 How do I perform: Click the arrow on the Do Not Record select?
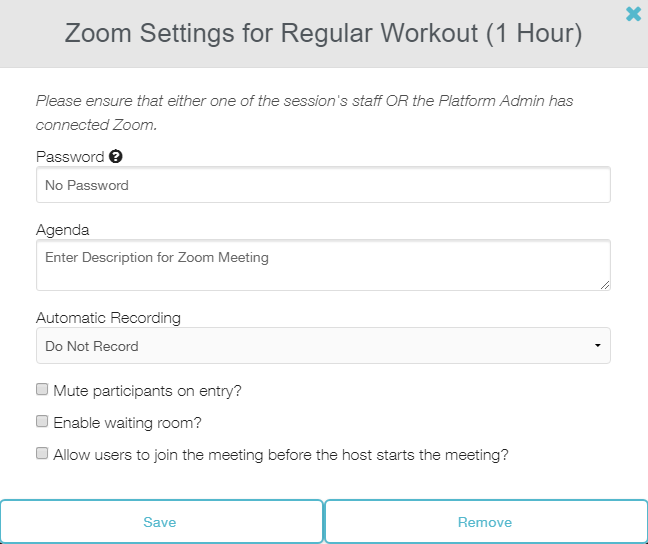click(x=597, y=346)
